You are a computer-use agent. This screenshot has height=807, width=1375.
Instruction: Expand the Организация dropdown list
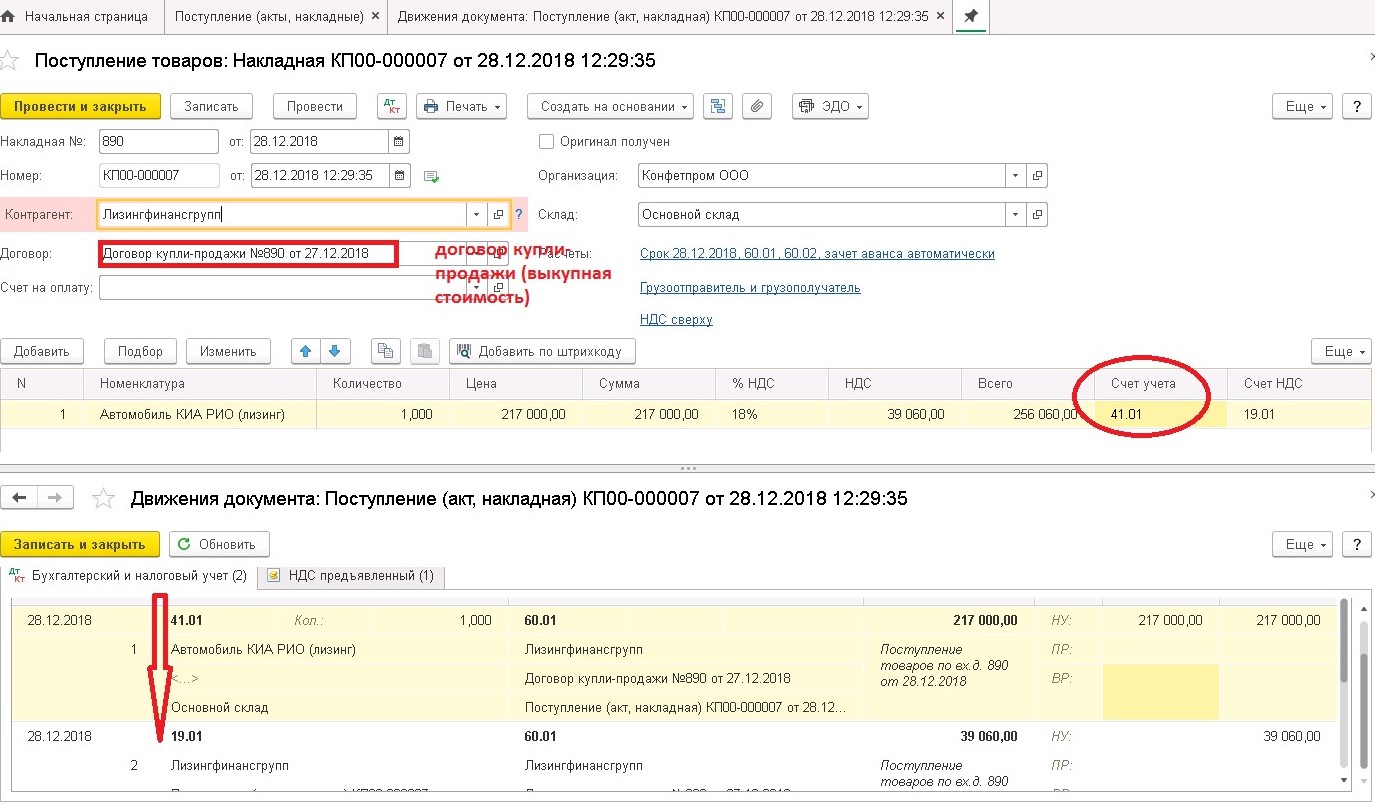click(1016, 176)
